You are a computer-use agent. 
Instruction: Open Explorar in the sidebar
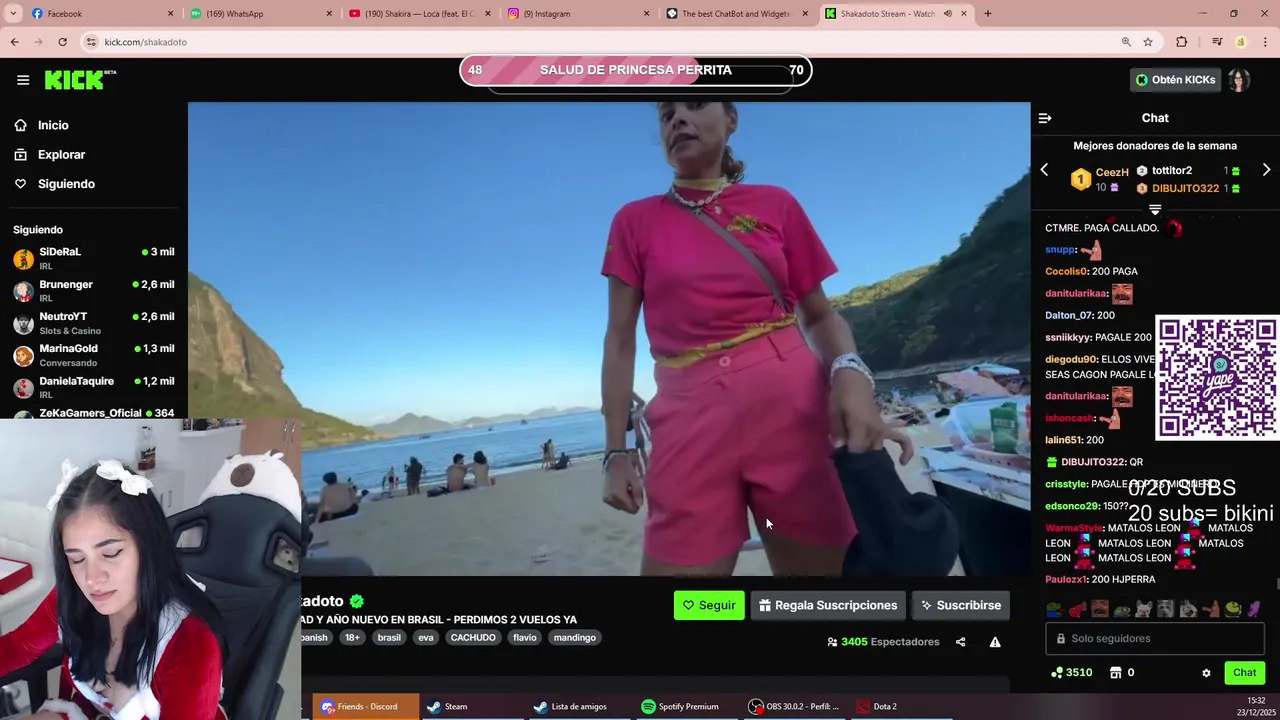[x=61, y=155]
